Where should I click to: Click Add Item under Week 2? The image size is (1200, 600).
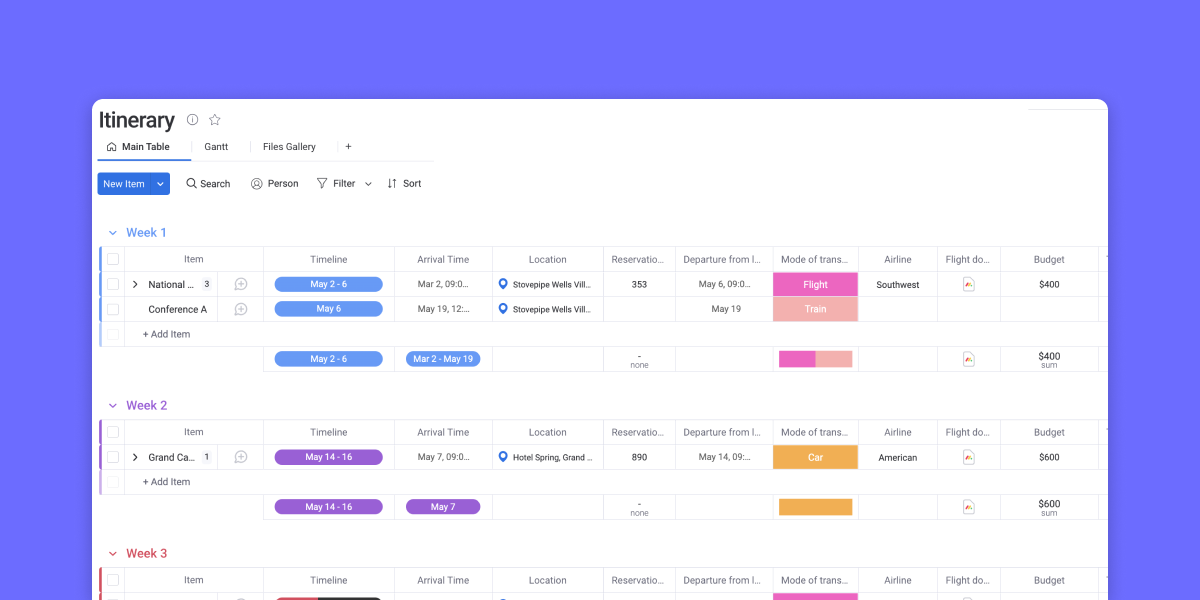coord(166,481)
